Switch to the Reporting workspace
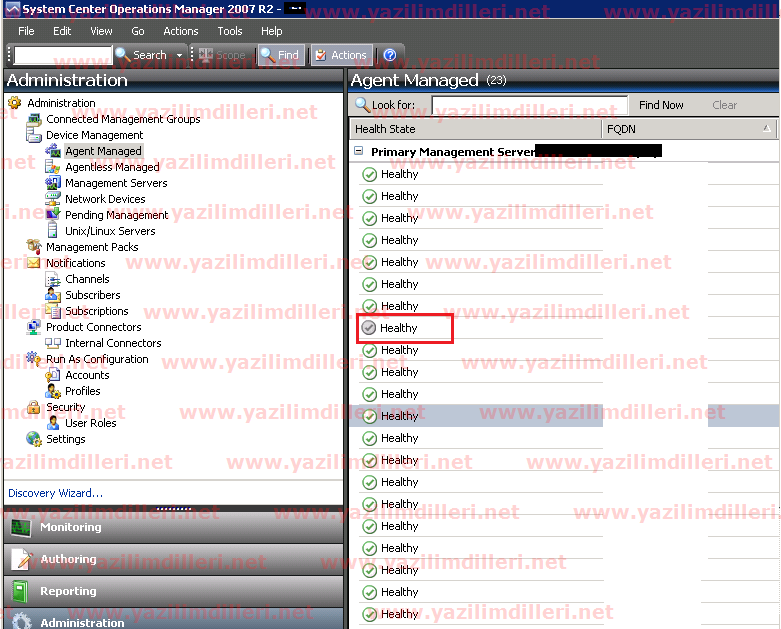Image resolution: width=781 pixels, height=629 pixels. pyautogui.click(x=173, y=591)
